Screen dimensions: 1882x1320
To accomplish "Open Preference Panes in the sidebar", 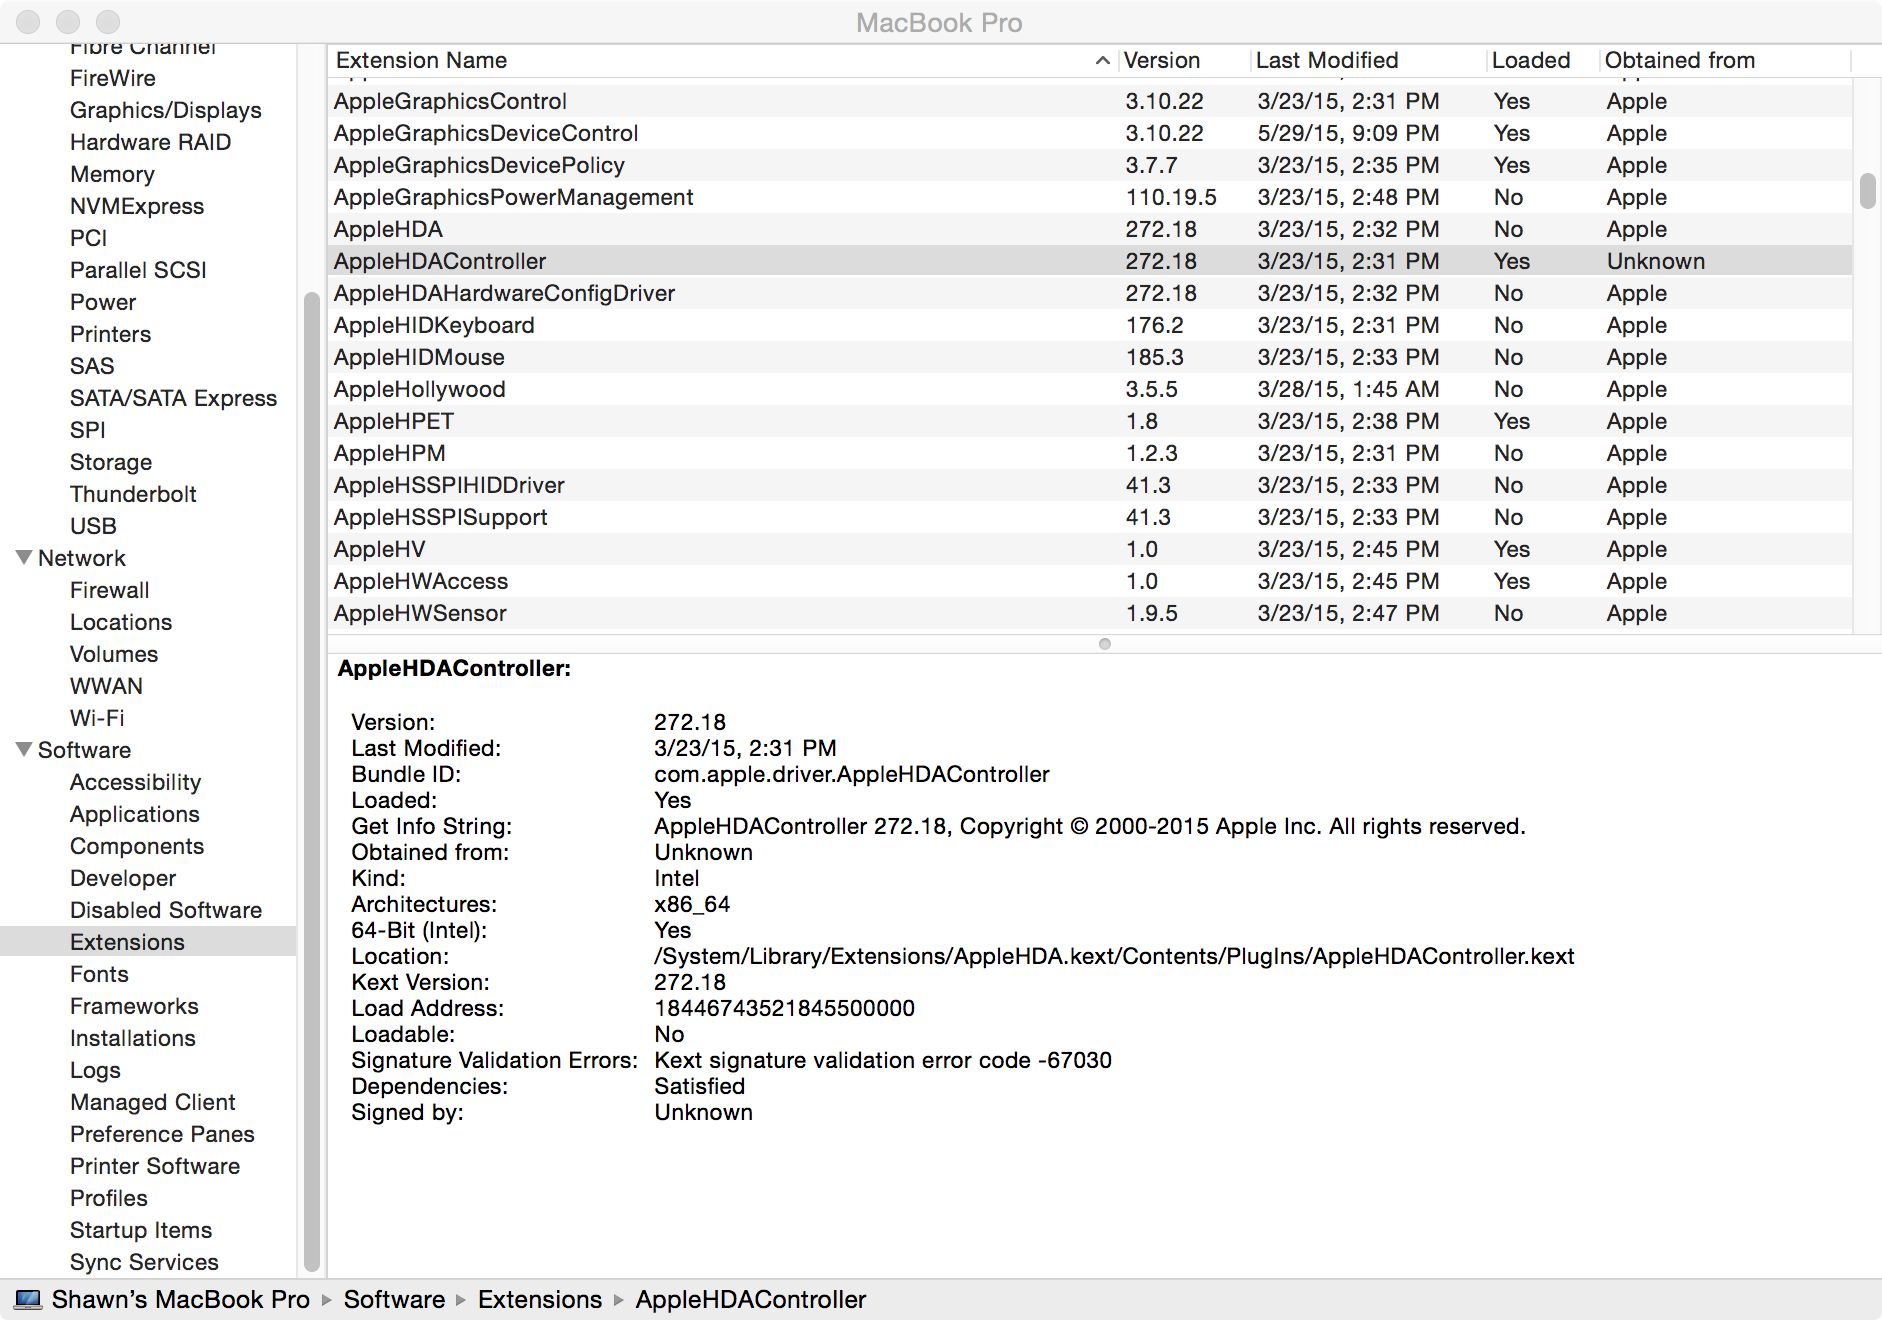I will (x=162, y=1134).
